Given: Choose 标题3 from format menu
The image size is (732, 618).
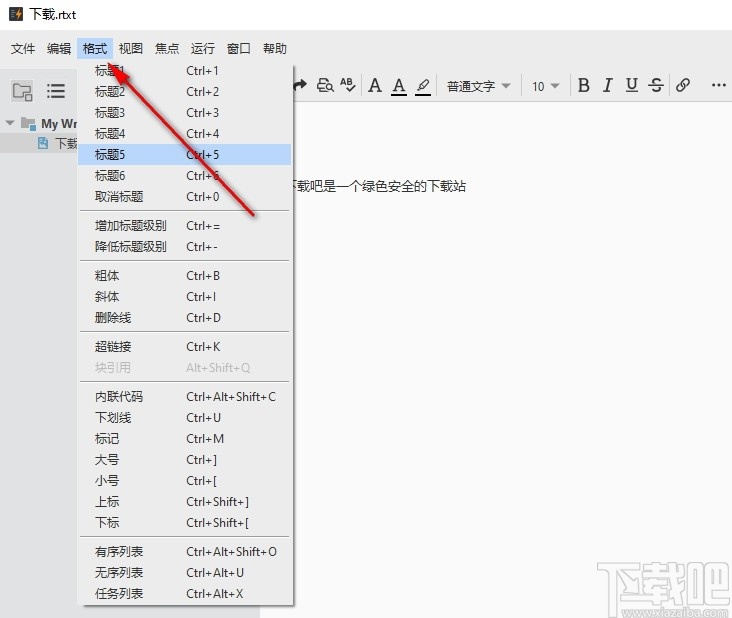Looking at the screenshot, I should click(x=185, y=112).
